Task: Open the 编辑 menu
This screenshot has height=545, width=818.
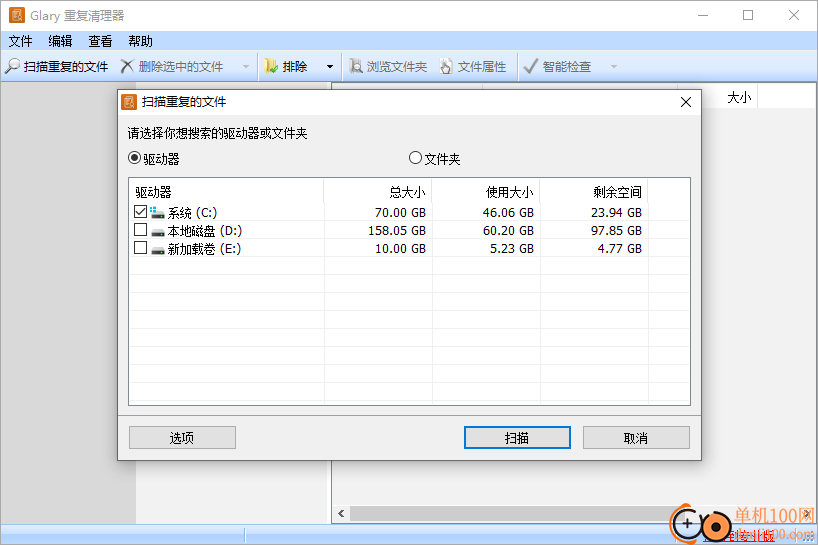Action: 60,41
